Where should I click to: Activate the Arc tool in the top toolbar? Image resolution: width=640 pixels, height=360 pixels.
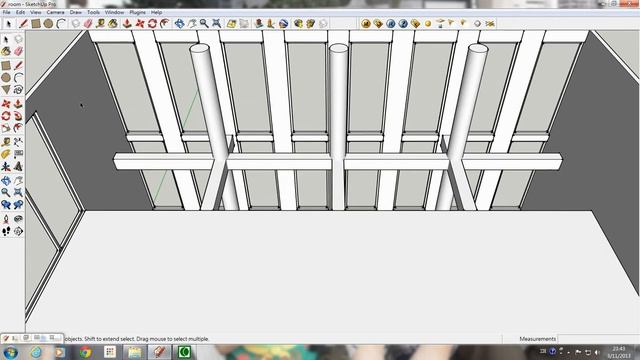point(61,24)
